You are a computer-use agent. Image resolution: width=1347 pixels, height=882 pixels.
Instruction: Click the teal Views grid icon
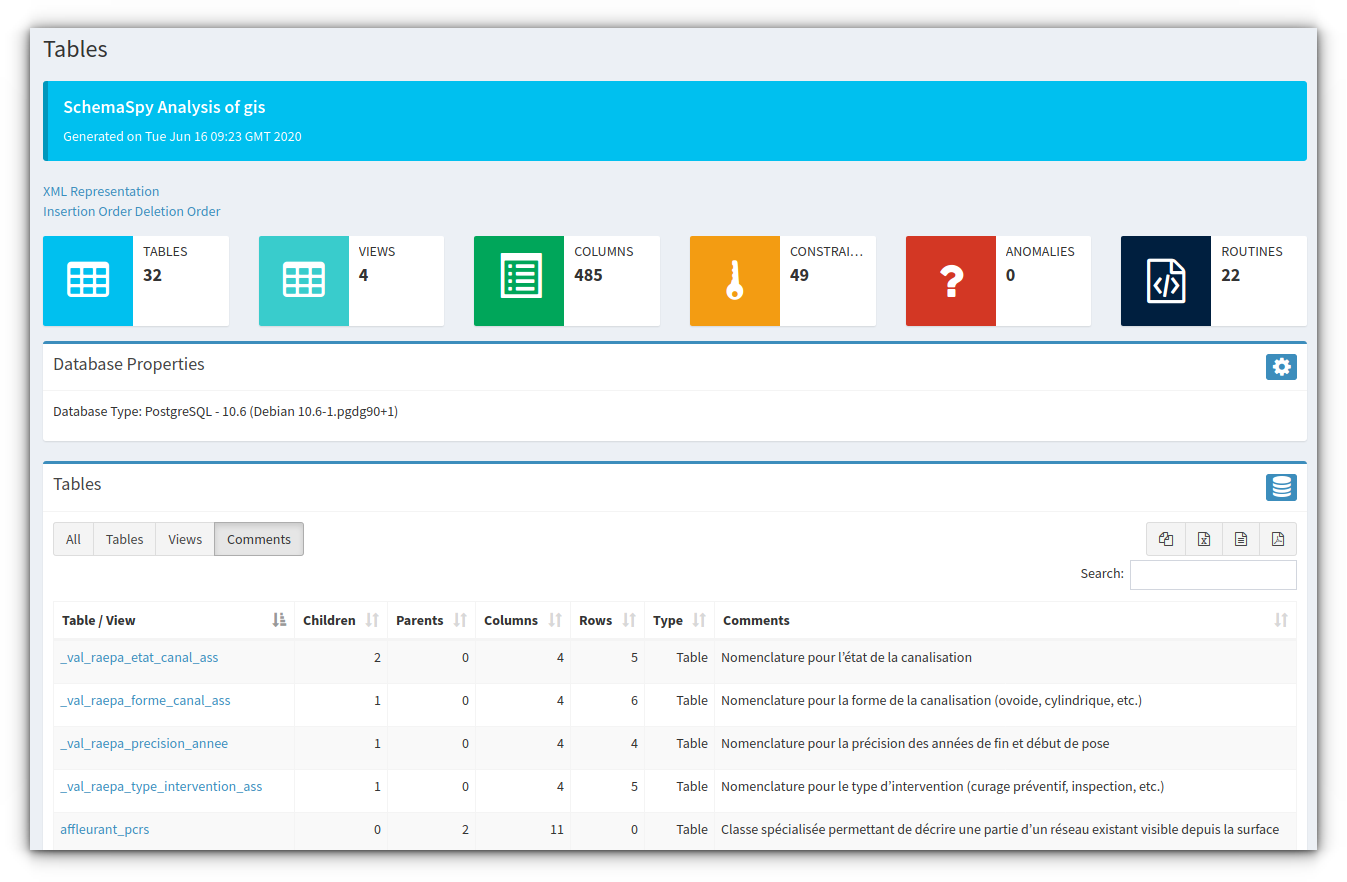(304, 280)
